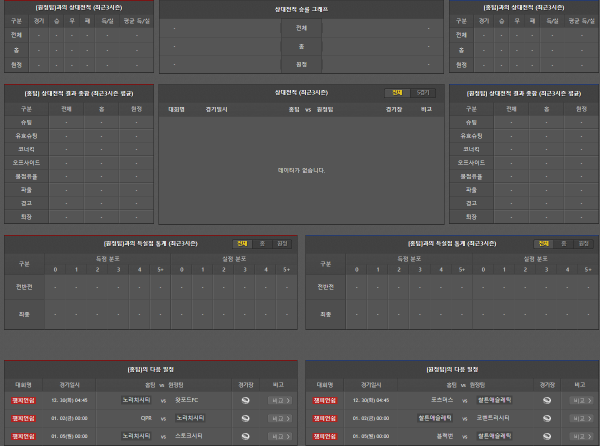
Task: Open stadium icon for Norwich City vs Stoke City
Action: click(x=247, y=436)
